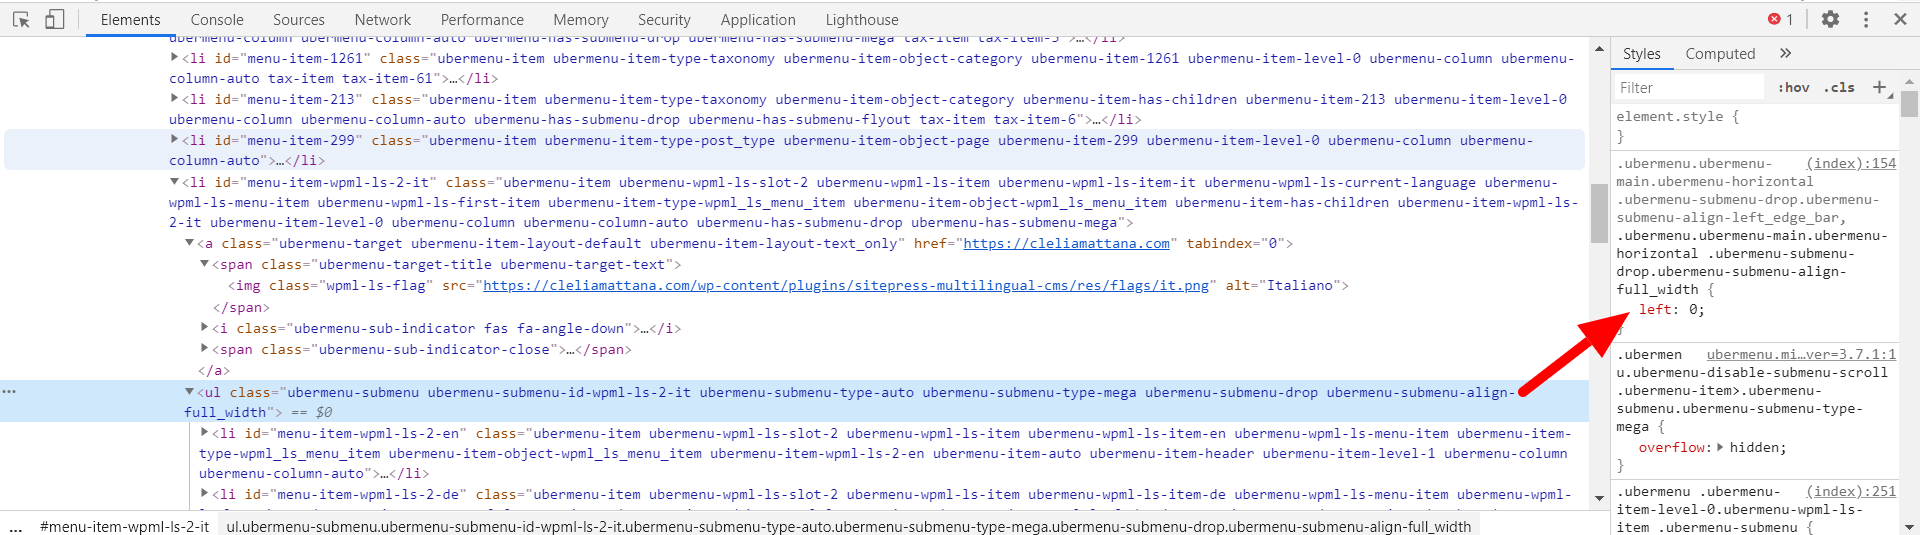
Task: Expand the span ubermenu-sub-indicator-close node
Action: pos(205,348)
